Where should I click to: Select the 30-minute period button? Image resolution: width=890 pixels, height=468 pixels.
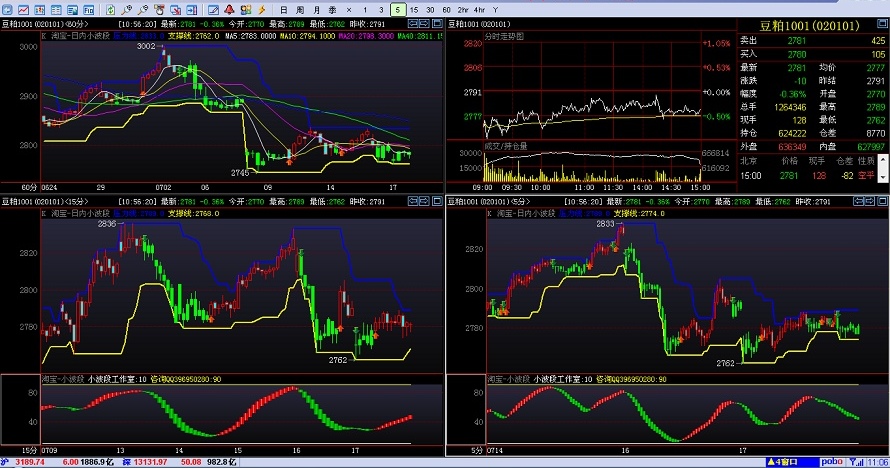click(x=430, y=10)
